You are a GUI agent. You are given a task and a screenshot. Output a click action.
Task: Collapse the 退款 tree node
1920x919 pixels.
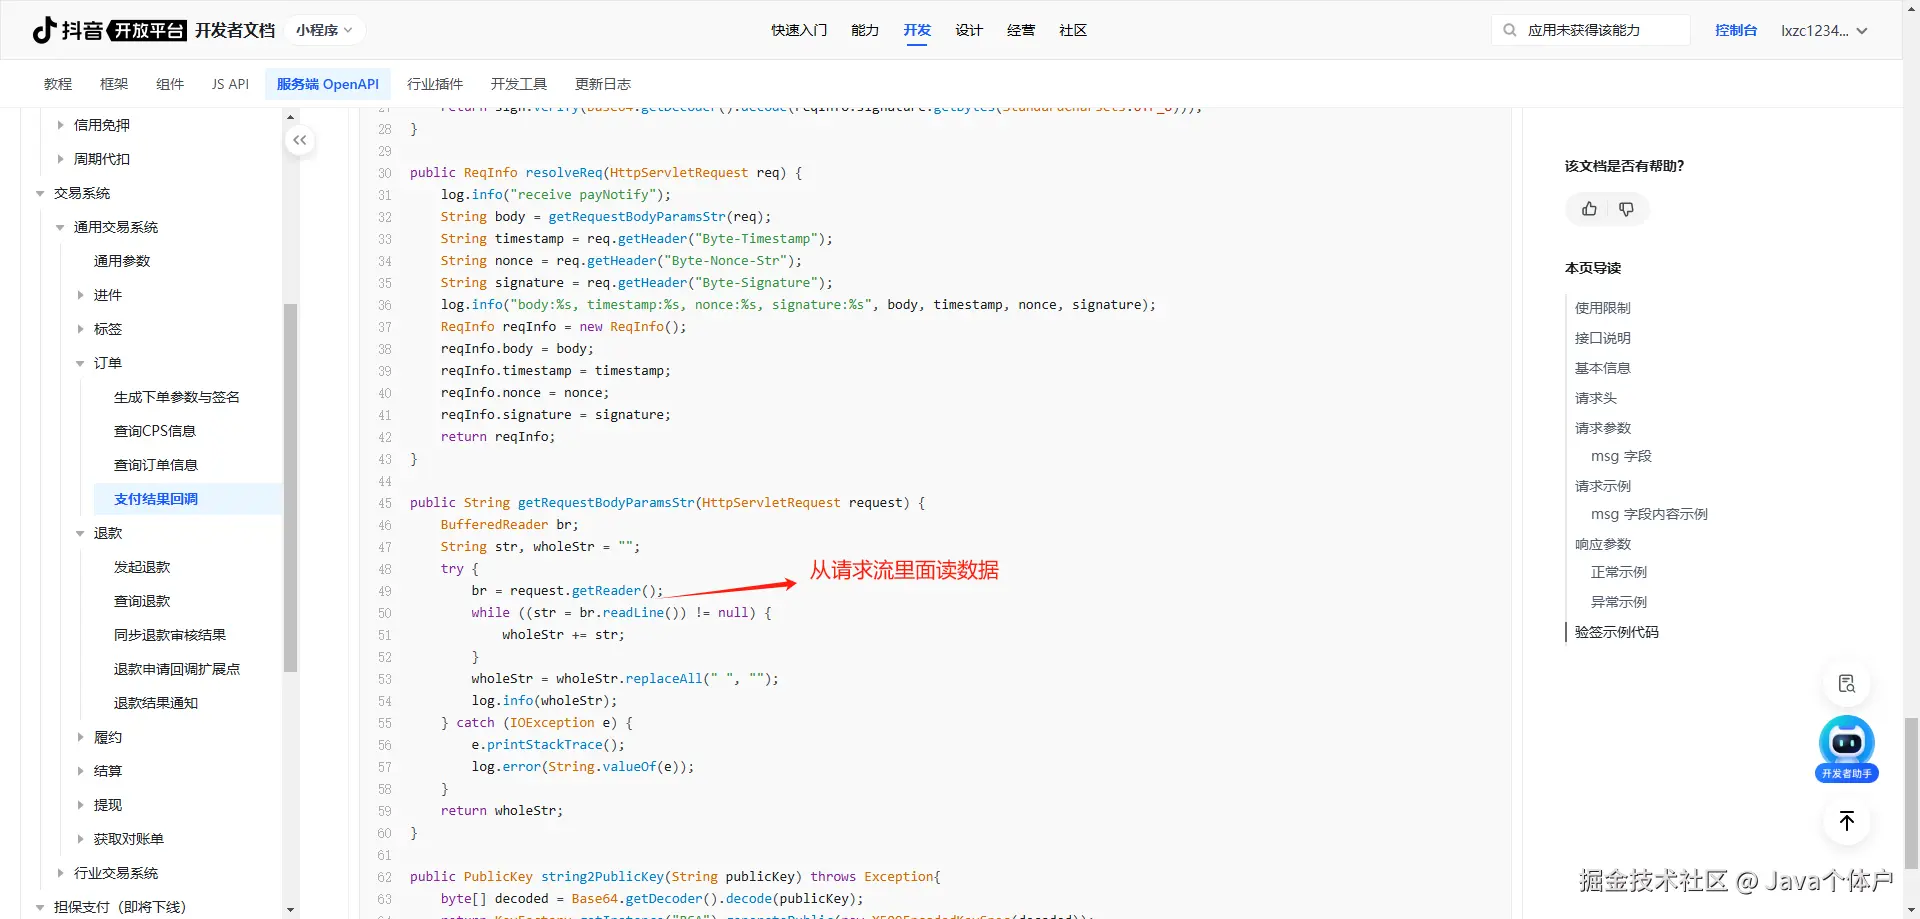point(80,533)
